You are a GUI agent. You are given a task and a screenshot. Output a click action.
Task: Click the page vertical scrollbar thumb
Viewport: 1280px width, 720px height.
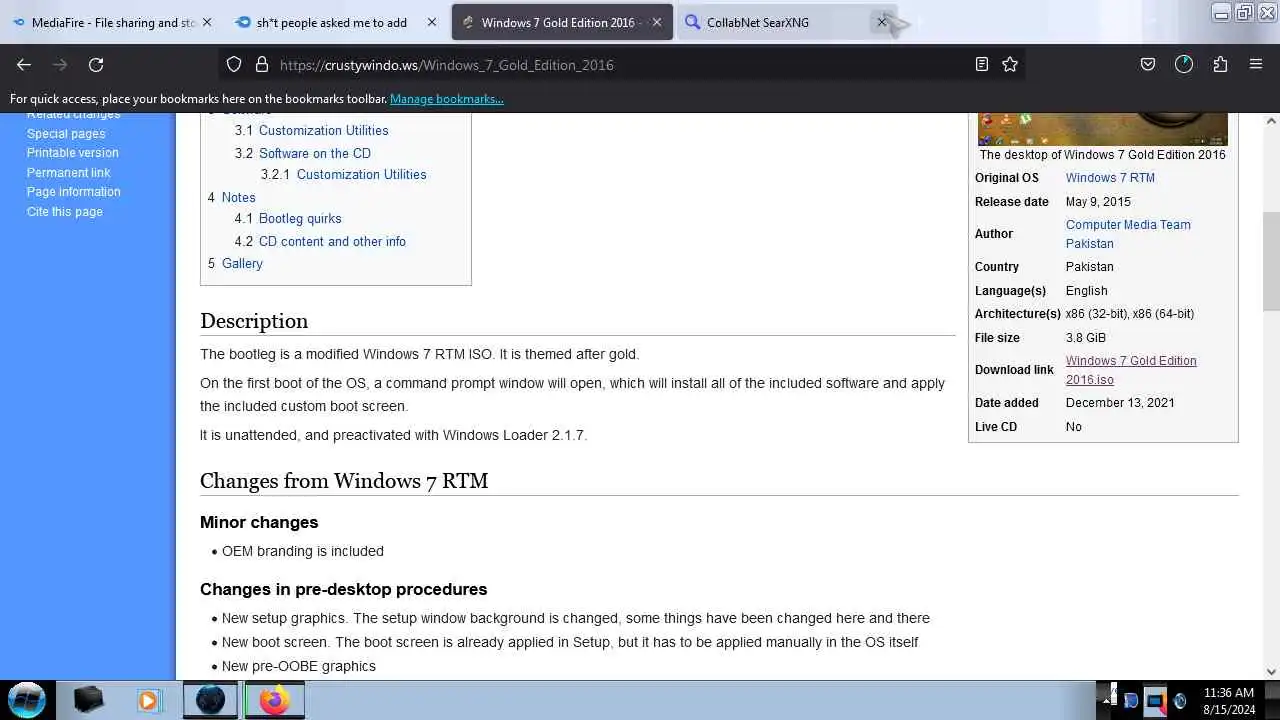(x=1271, y=262)
